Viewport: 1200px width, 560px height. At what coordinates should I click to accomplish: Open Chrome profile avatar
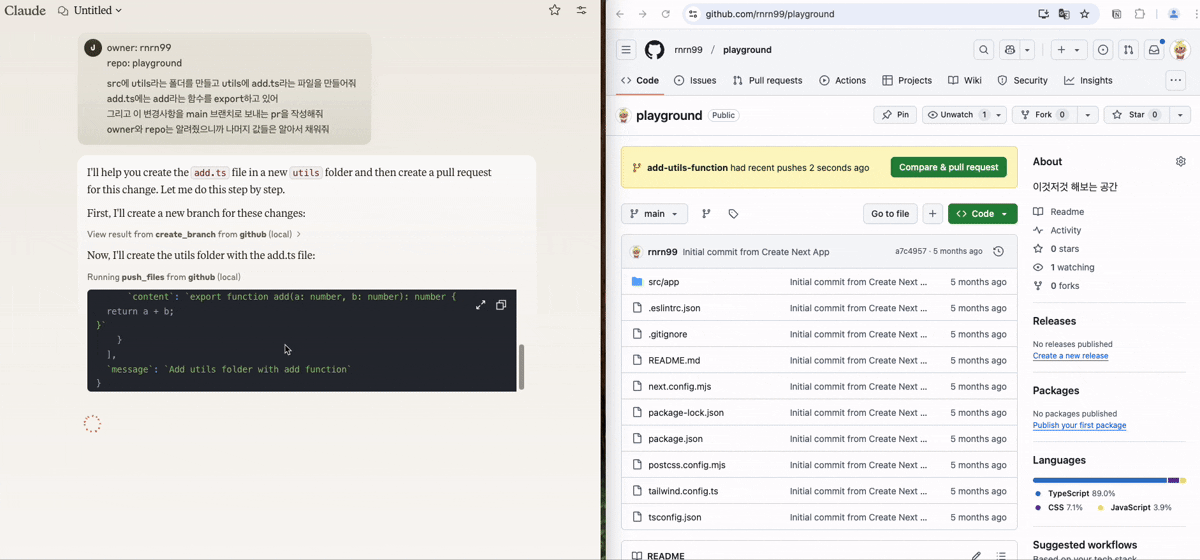coord(1174,14)
